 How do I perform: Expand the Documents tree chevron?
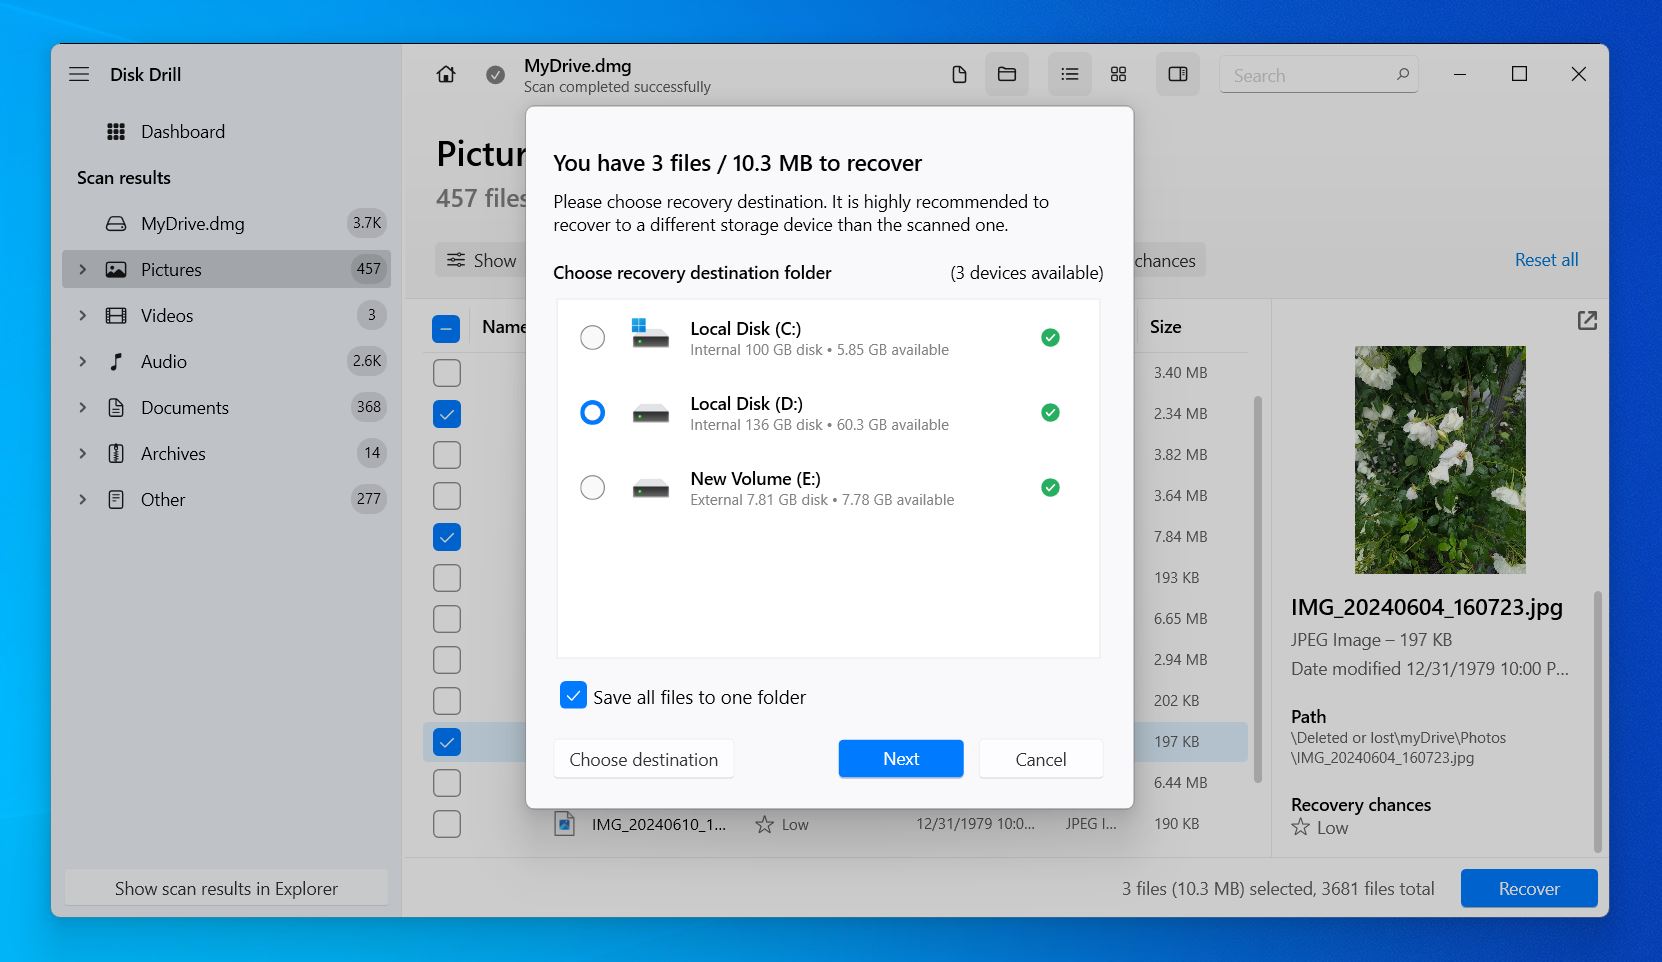(x=83, y=407)
